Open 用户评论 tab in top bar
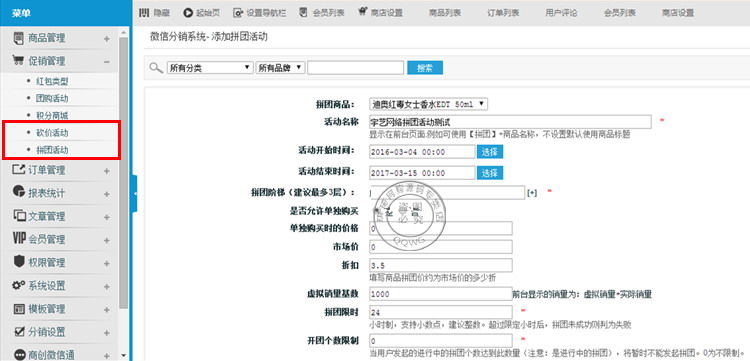 click(x=562, y=13)
